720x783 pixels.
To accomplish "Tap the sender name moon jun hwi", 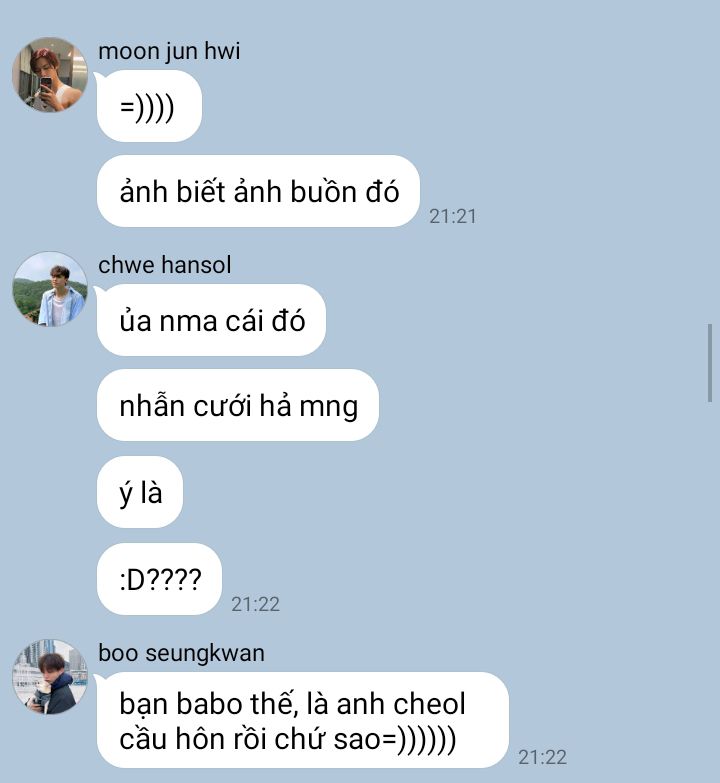I will click(x=169, y=51).
